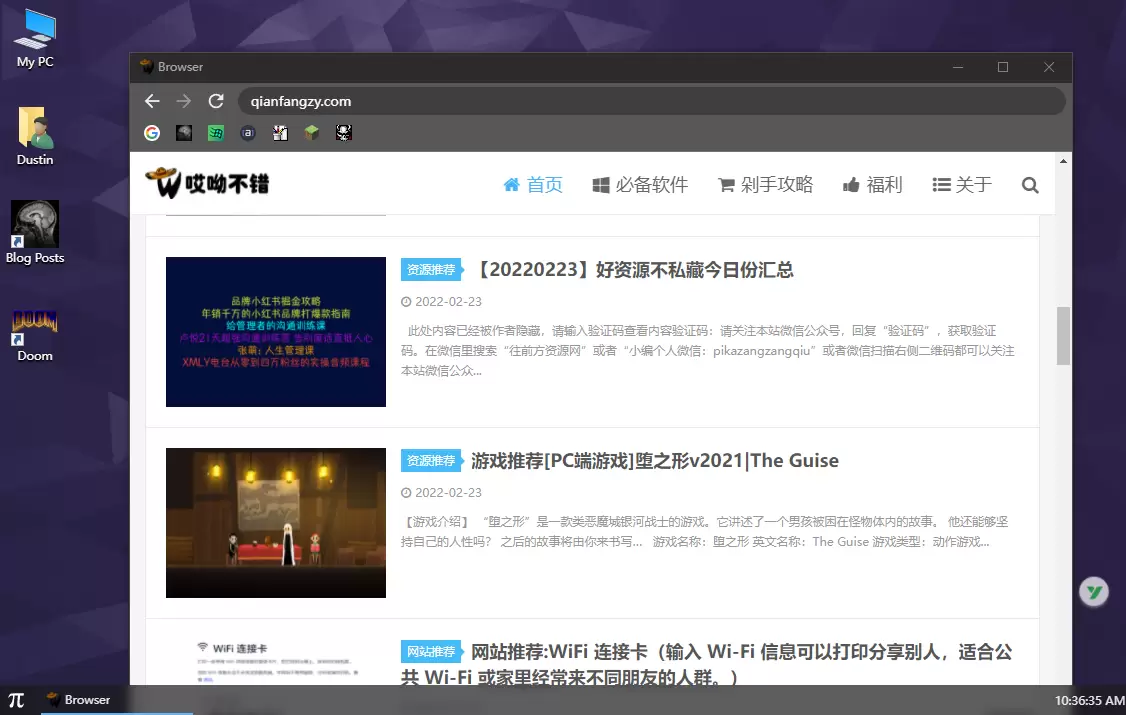Image resolution: width=1126 pixels, height=715 pixels.
Task: Open the dark blue 20220223 post thumbnail
Action: (276, 332)
